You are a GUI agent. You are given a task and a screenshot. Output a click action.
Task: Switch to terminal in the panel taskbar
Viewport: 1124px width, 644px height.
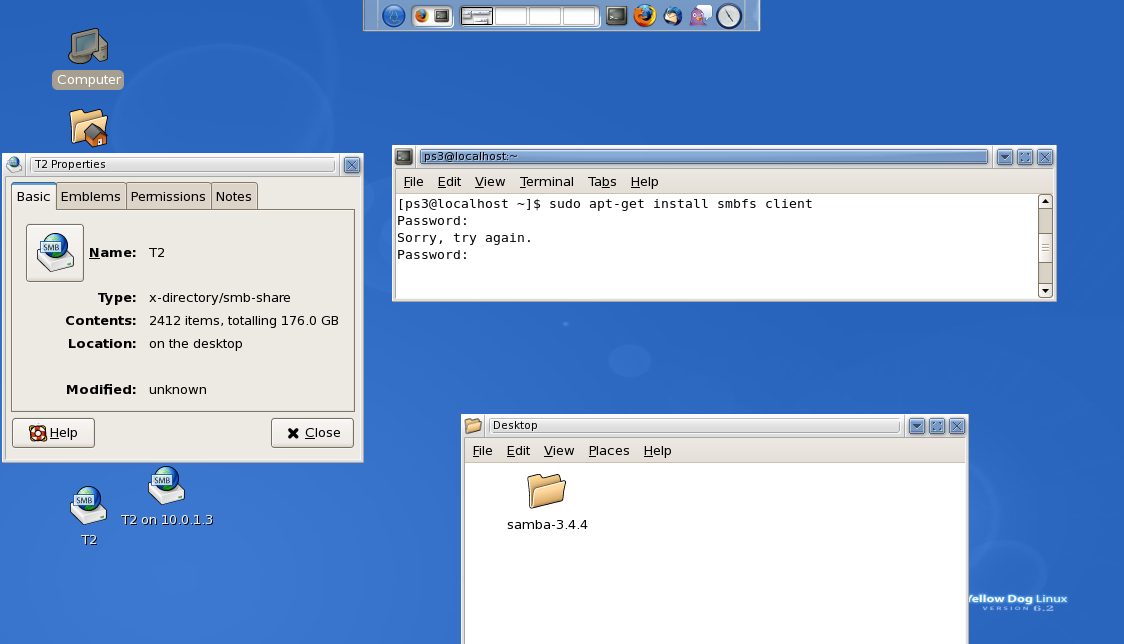tap(442, 16)
